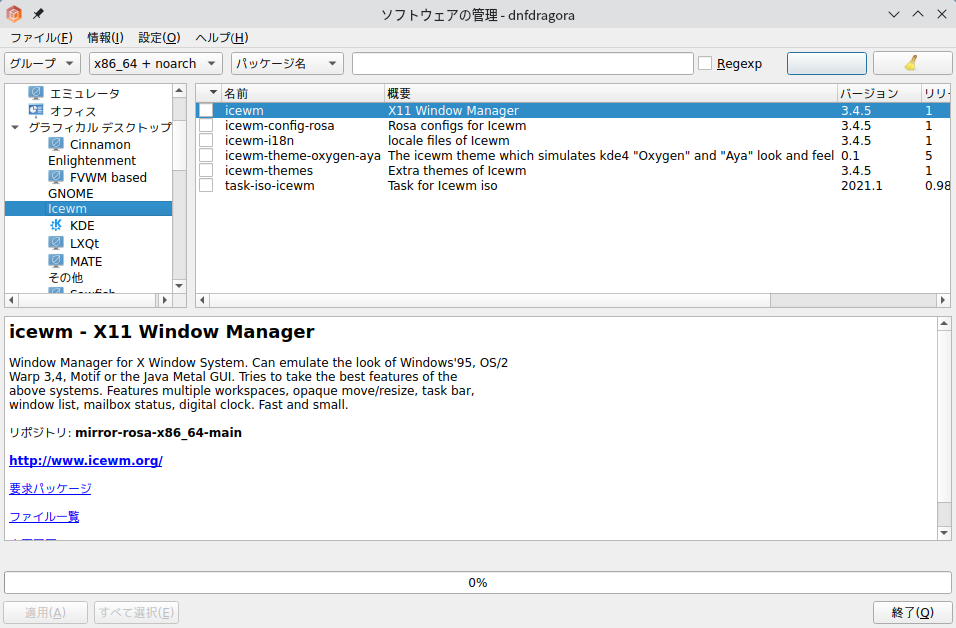Select the その他 group
The width and height of the screenshot is (956, 628).
pyautogui.click(x=65, y=277)
